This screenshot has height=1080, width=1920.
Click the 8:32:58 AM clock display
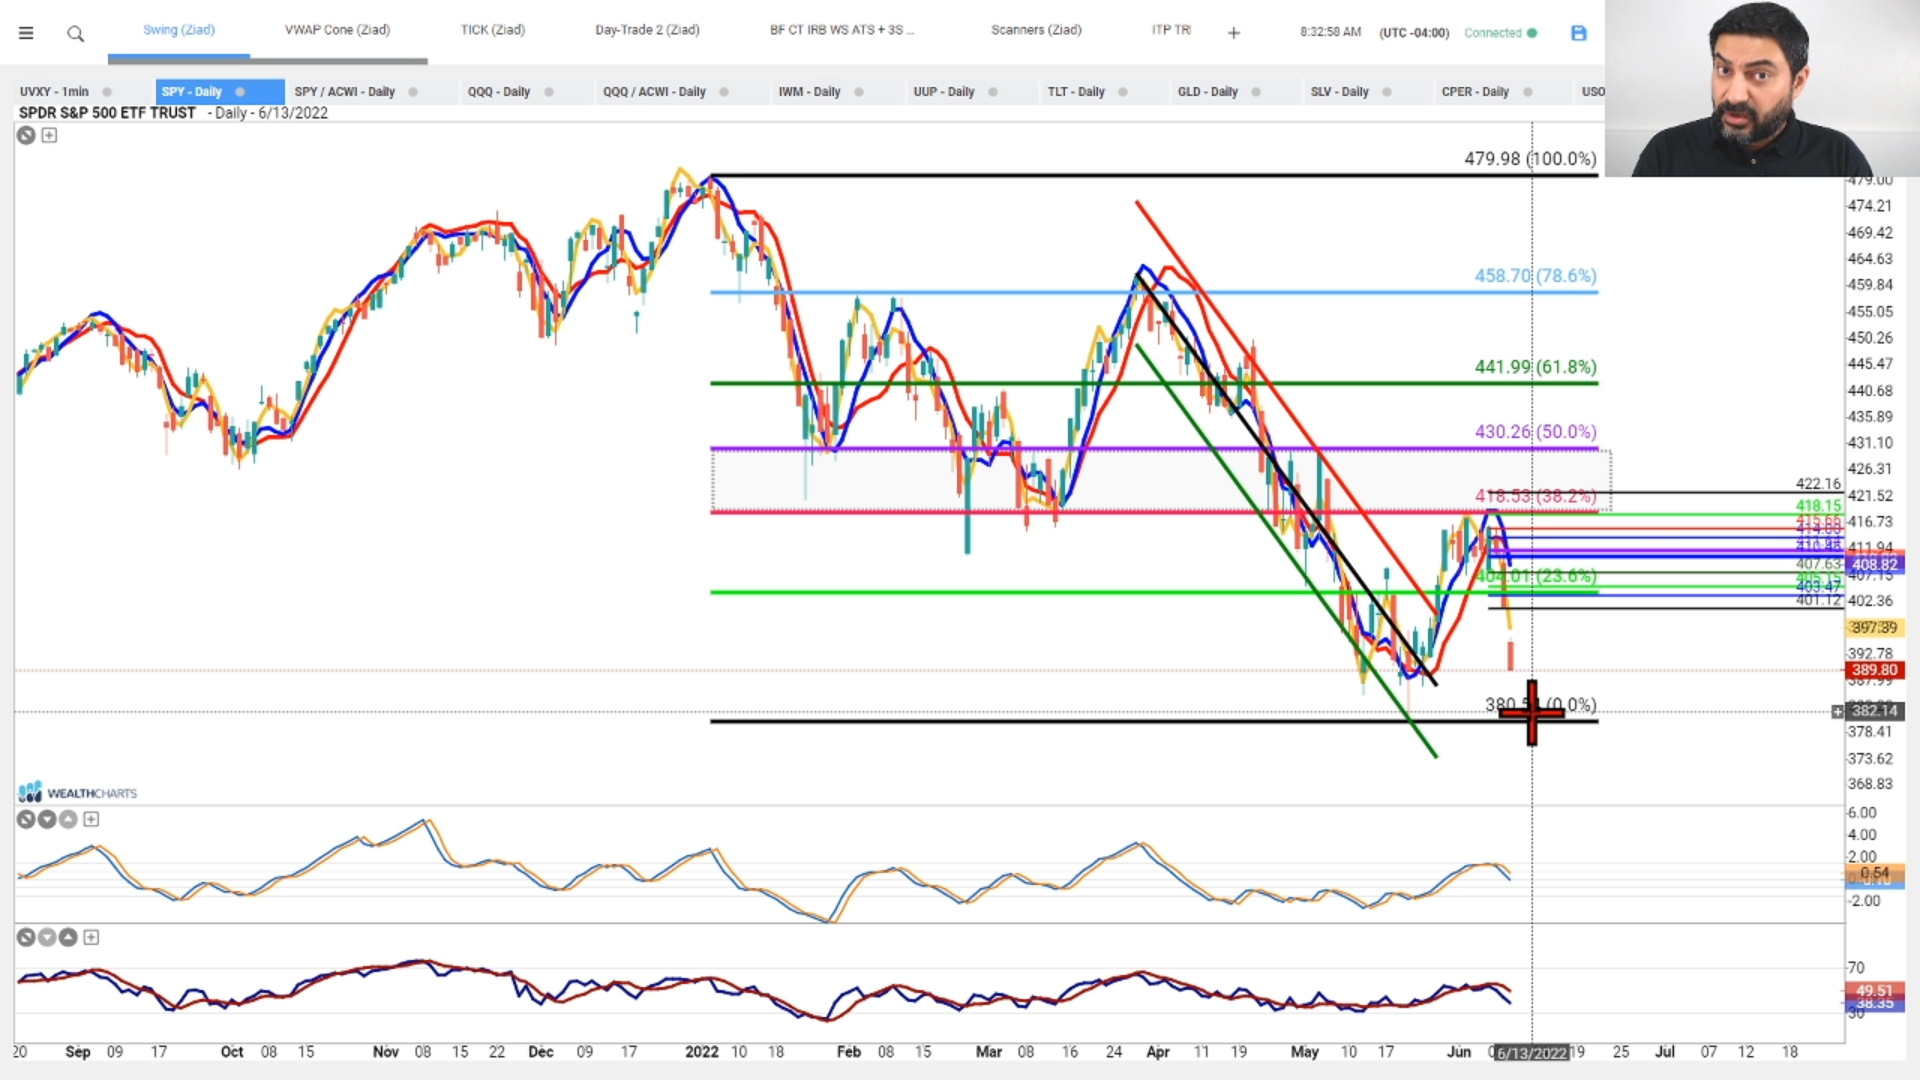[1330, 32]
